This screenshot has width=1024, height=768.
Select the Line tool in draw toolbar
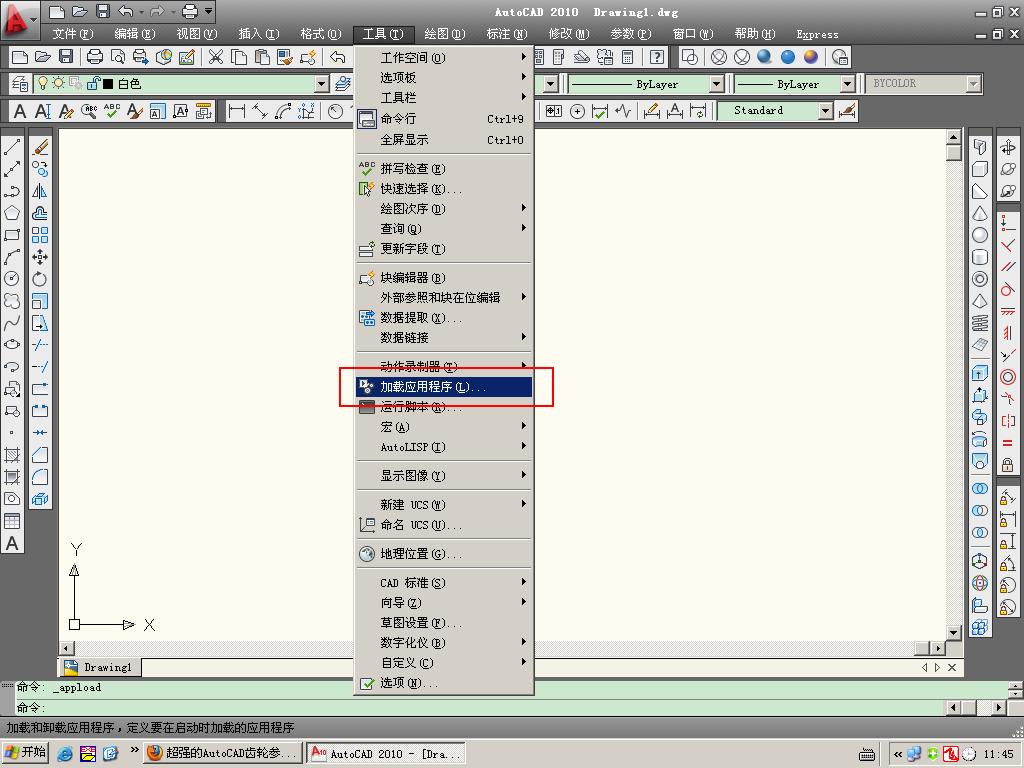point(12,147)
